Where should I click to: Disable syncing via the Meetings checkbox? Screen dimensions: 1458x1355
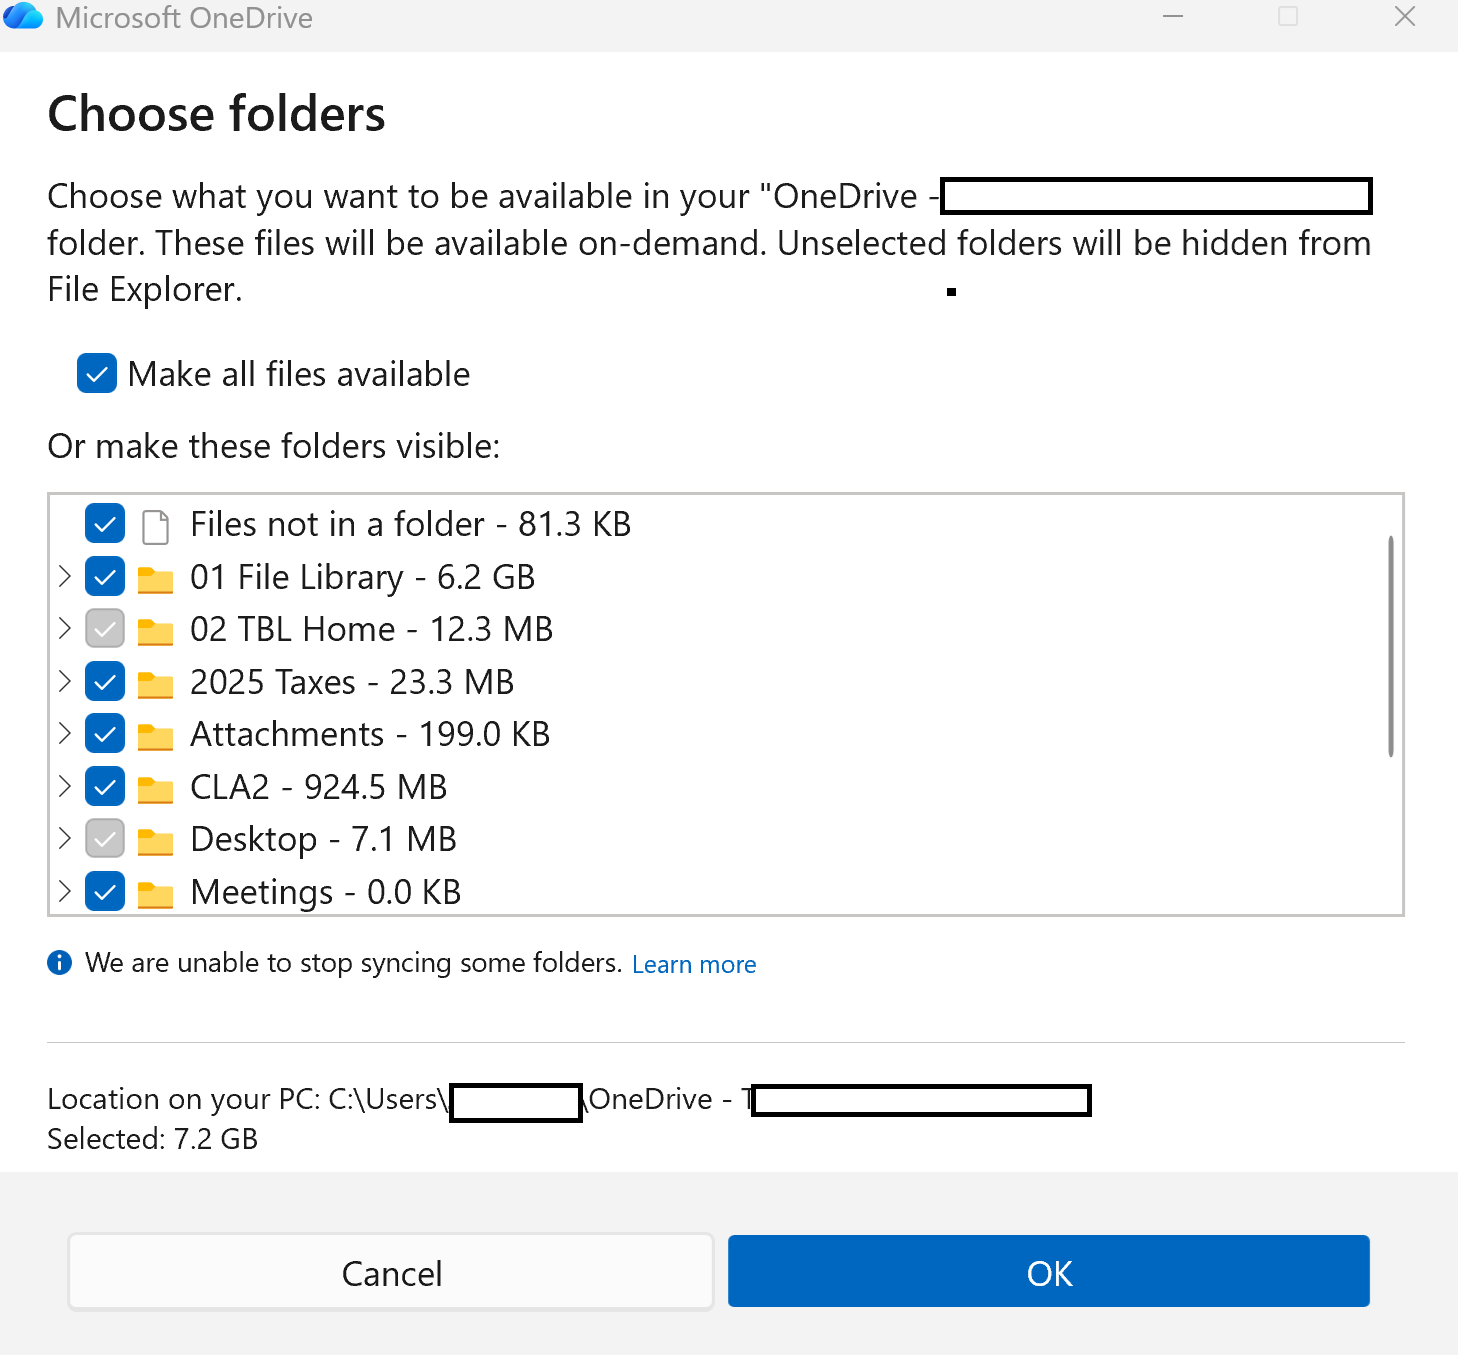click(x=105, y=891)
